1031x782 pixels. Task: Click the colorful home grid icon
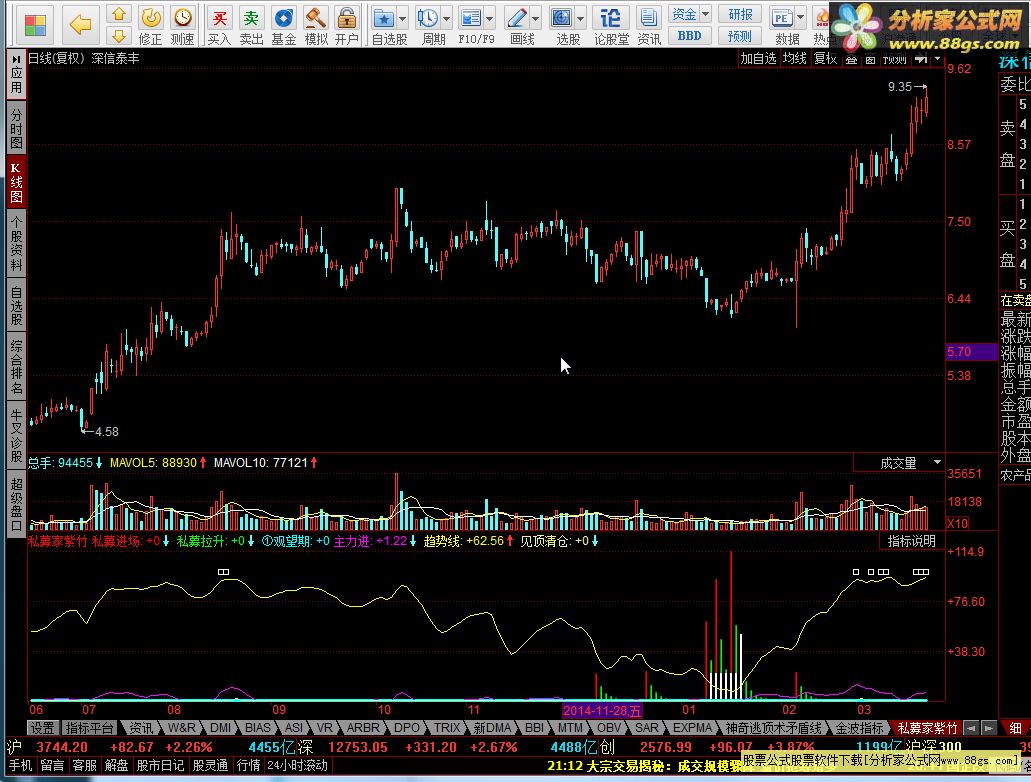point(35,25)
